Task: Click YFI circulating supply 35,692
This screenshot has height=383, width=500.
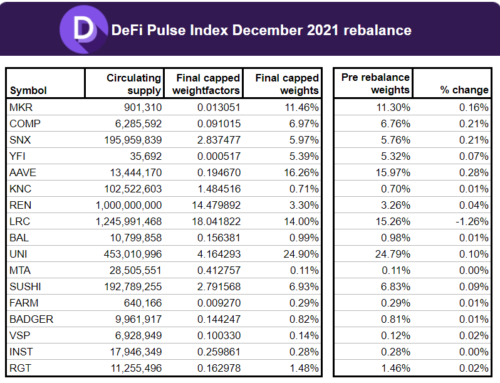Action: [x=146, y=156]
